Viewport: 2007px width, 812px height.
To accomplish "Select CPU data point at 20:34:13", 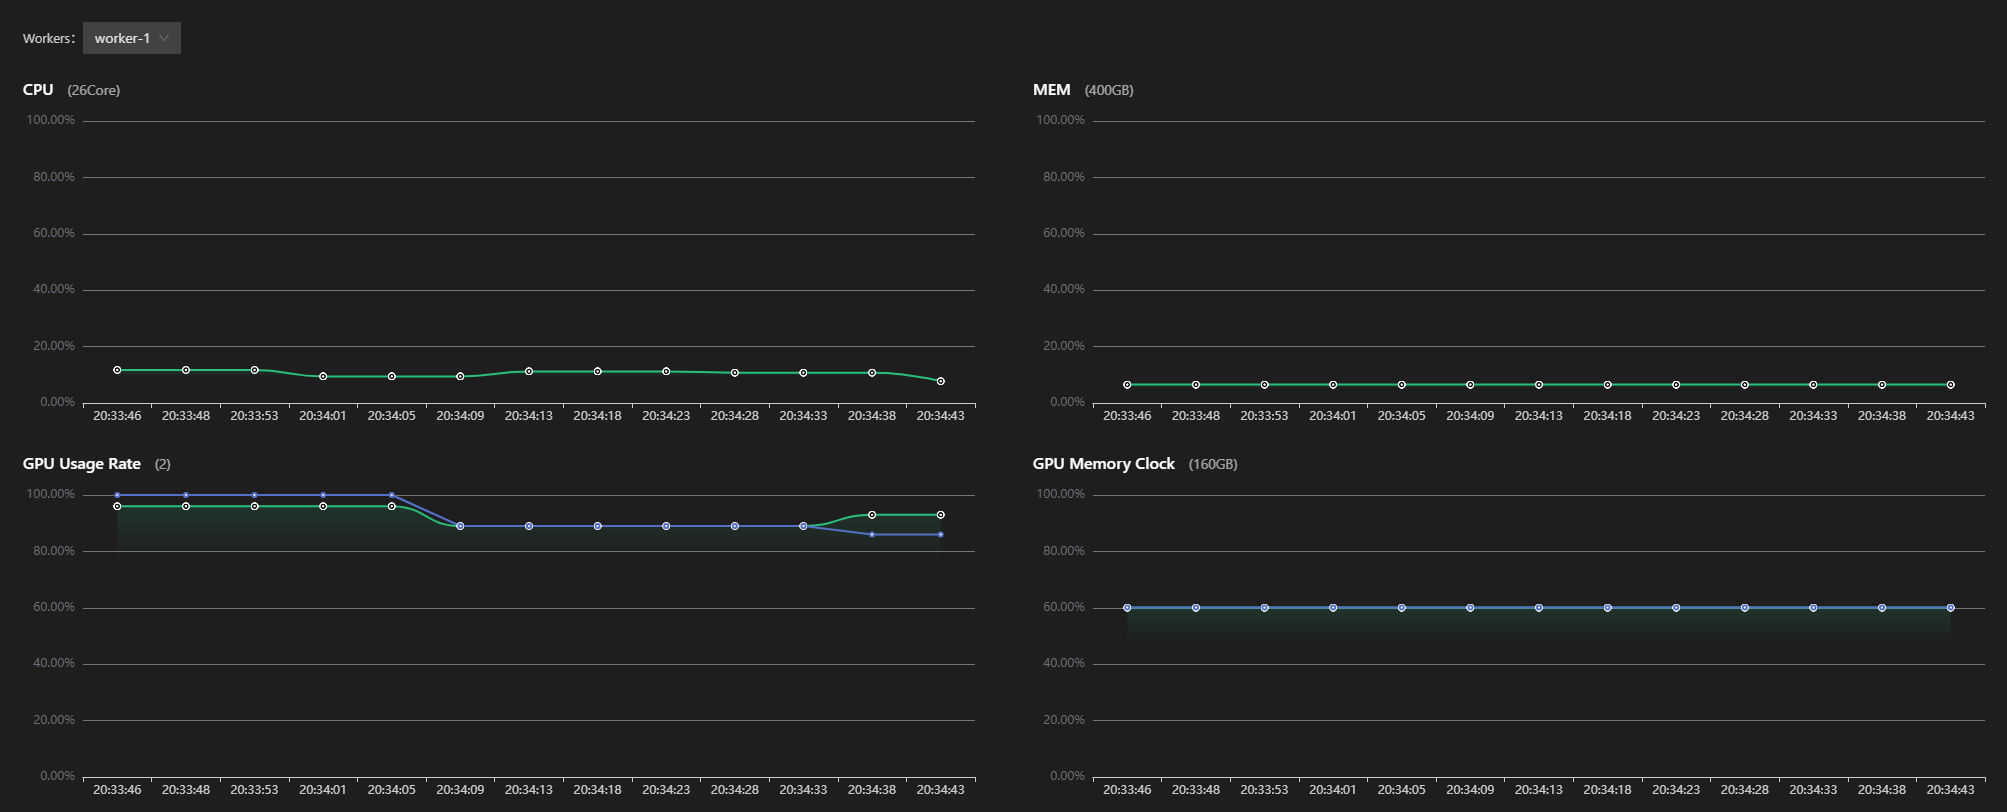I will [x=529, y=371].
